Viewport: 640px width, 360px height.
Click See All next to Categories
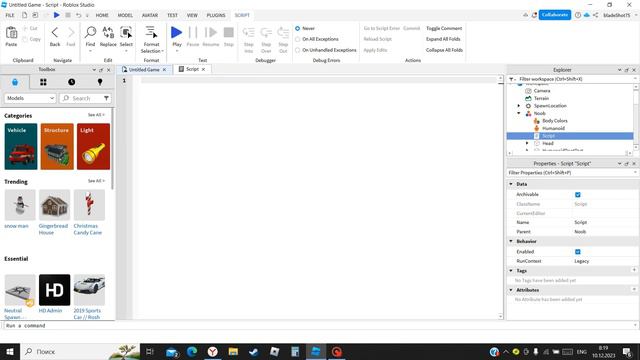click(x=96, y=115)
